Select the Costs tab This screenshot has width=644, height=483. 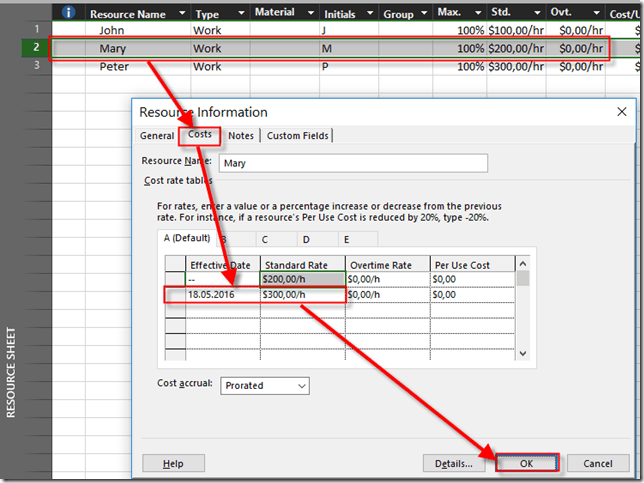point(200,136)
